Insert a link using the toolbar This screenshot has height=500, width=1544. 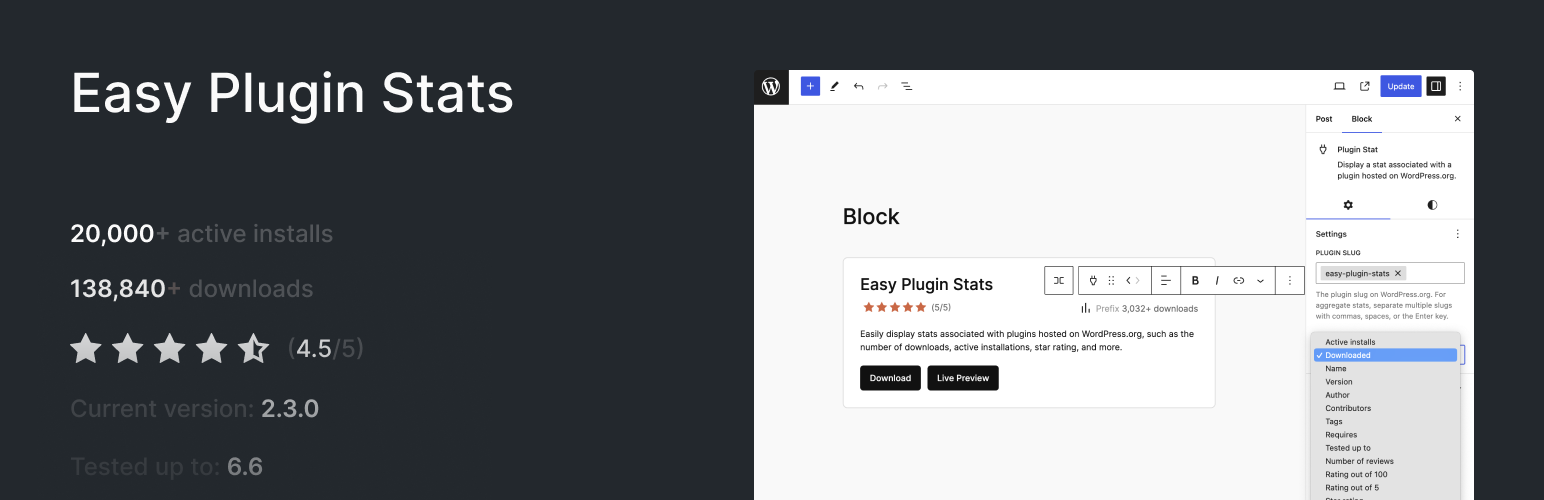click(x=1239, y=281)
